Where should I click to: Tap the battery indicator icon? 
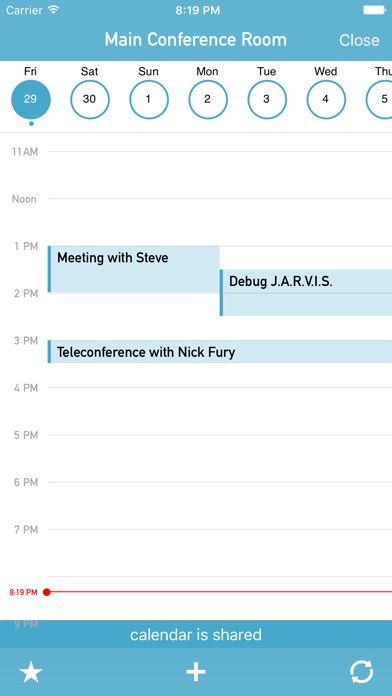[x=374, y=10]
